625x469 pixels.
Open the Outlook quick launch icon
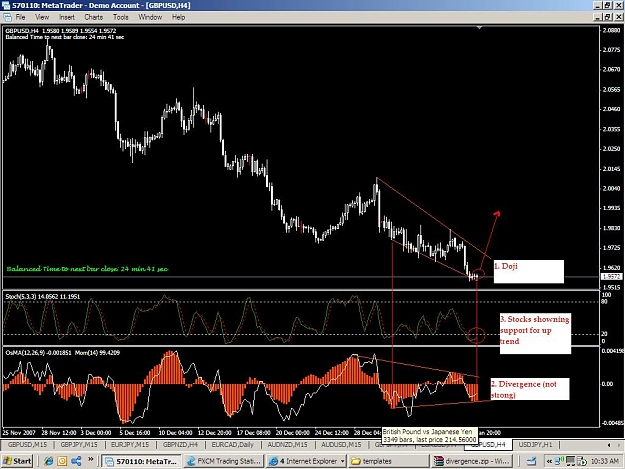[62, 461]
